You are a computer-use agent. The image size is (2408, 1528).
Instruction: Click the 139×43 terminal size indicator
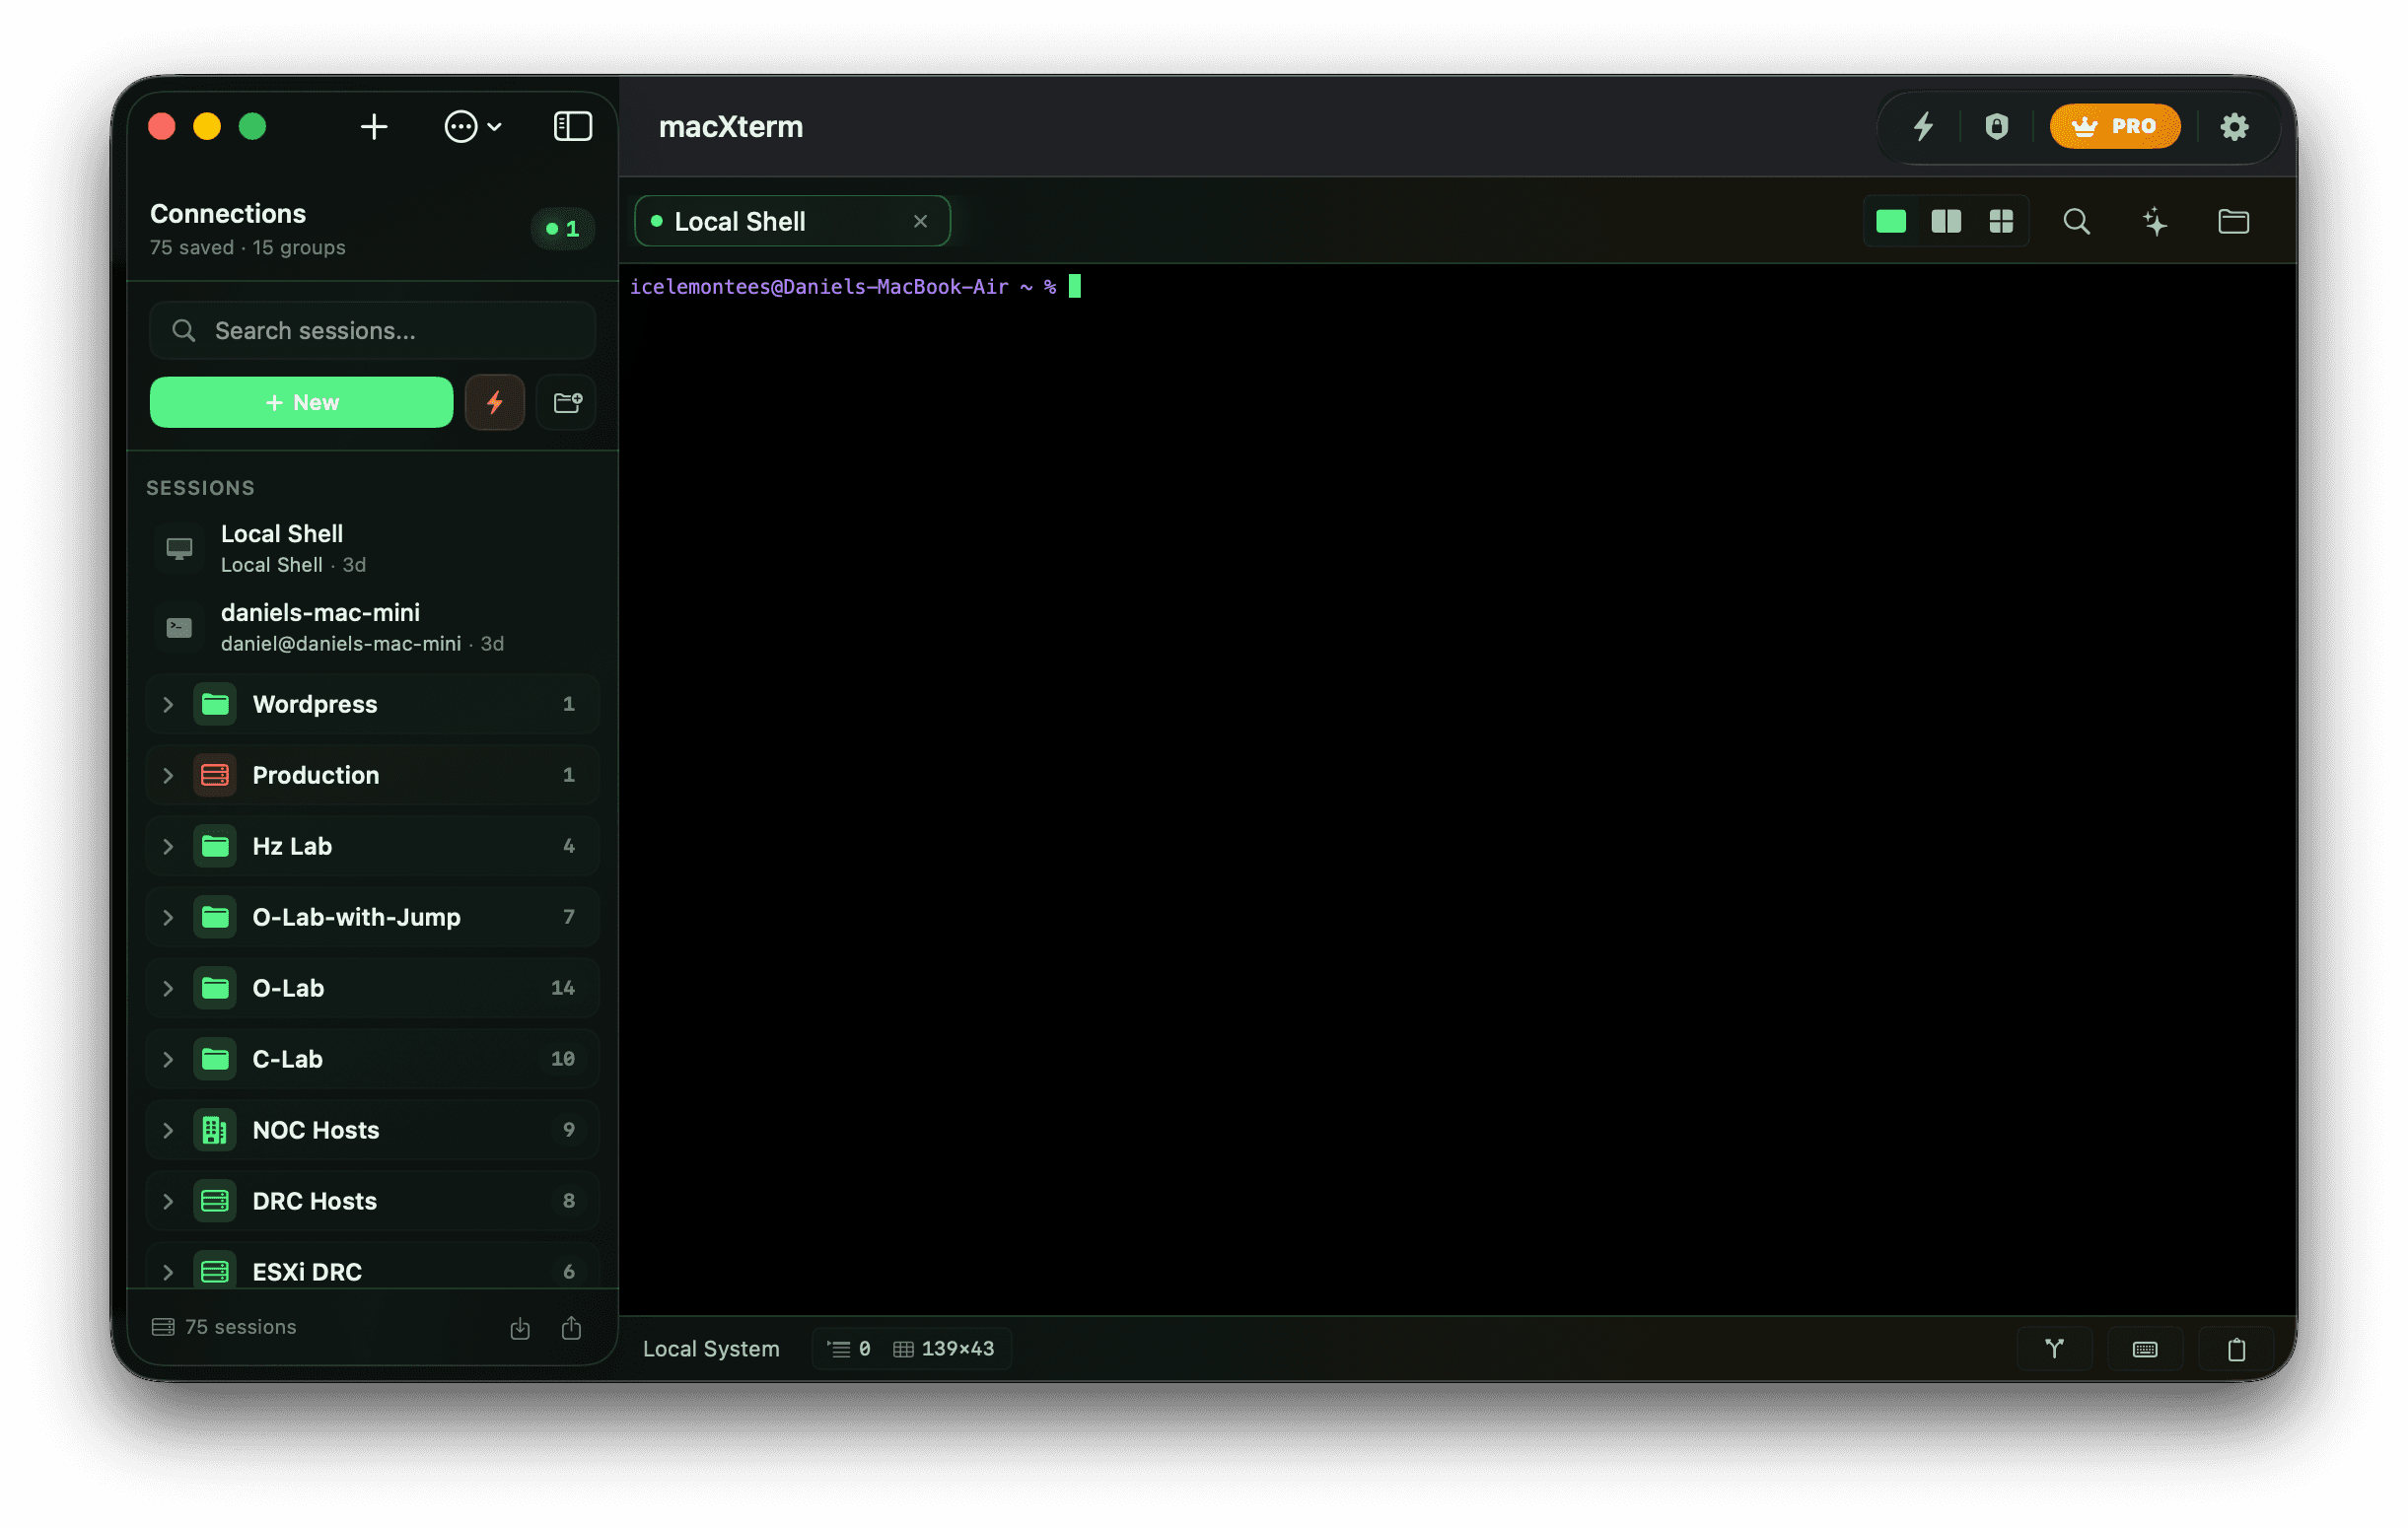[944, 1349]
